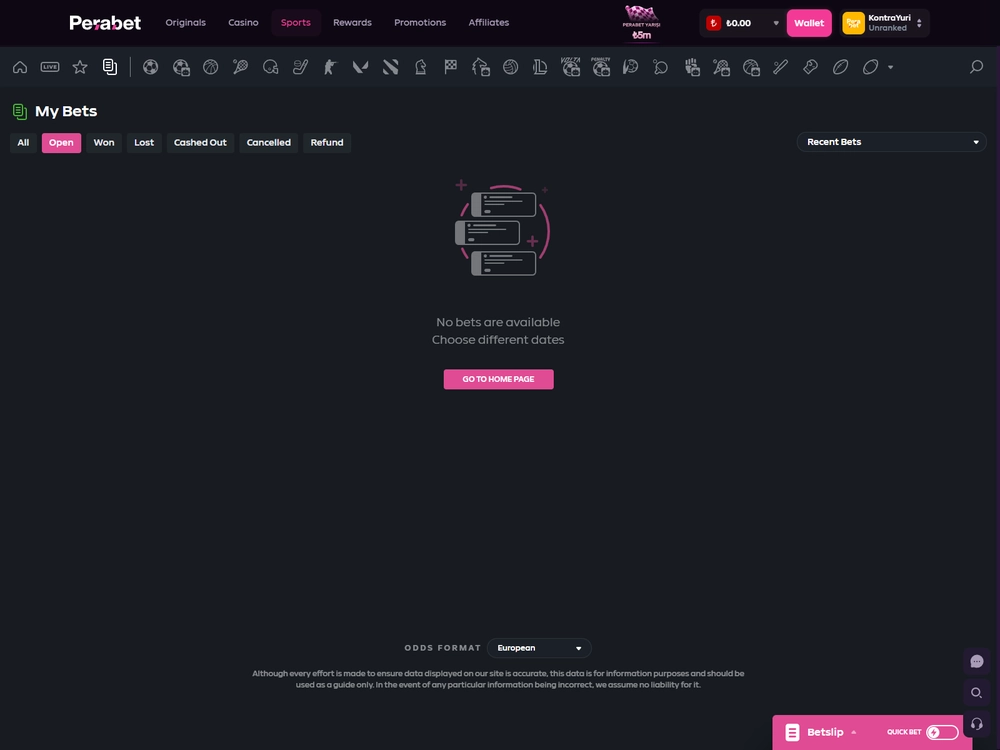Select the tennis racket sport icon
The width and height of the screenshot is (1000, 750).
[x=240, y=67]
